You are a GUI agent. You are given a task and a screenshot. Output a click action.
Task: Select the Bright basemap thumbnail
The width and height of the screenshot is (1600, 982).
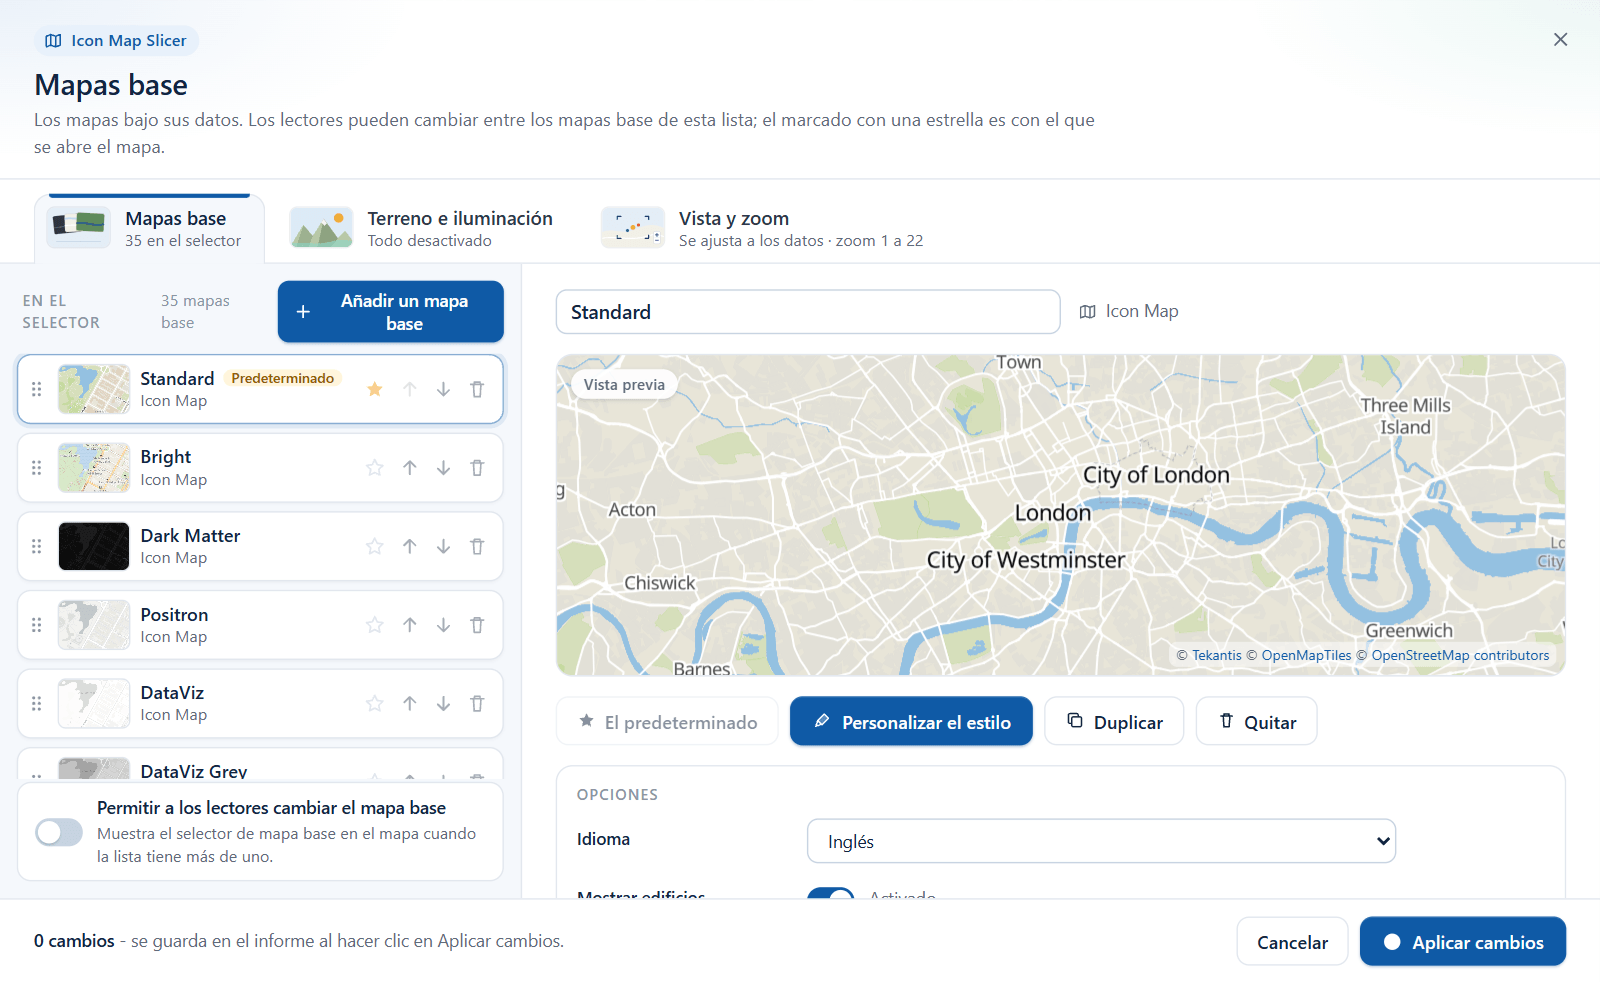click(x=94, y=467)
